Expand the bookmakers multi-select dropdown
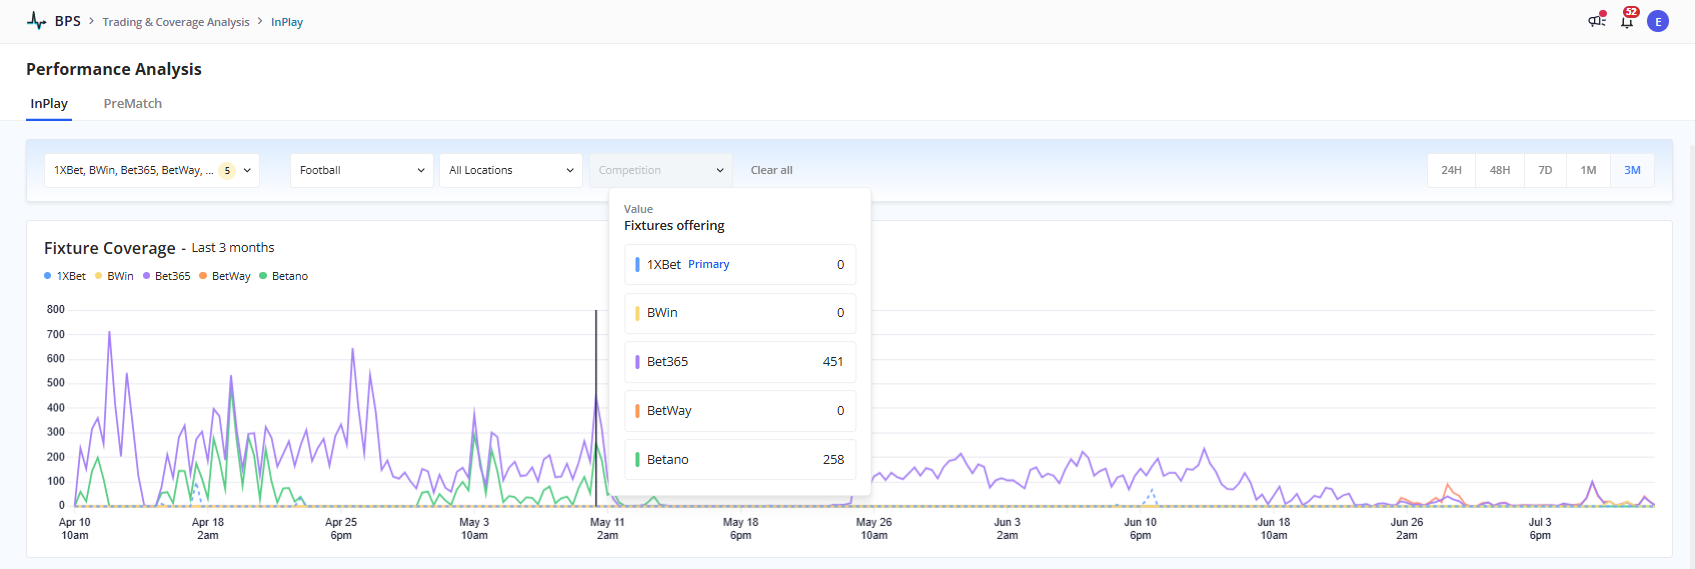Viewport: 1695px width, 569px height. coord(152,170)
